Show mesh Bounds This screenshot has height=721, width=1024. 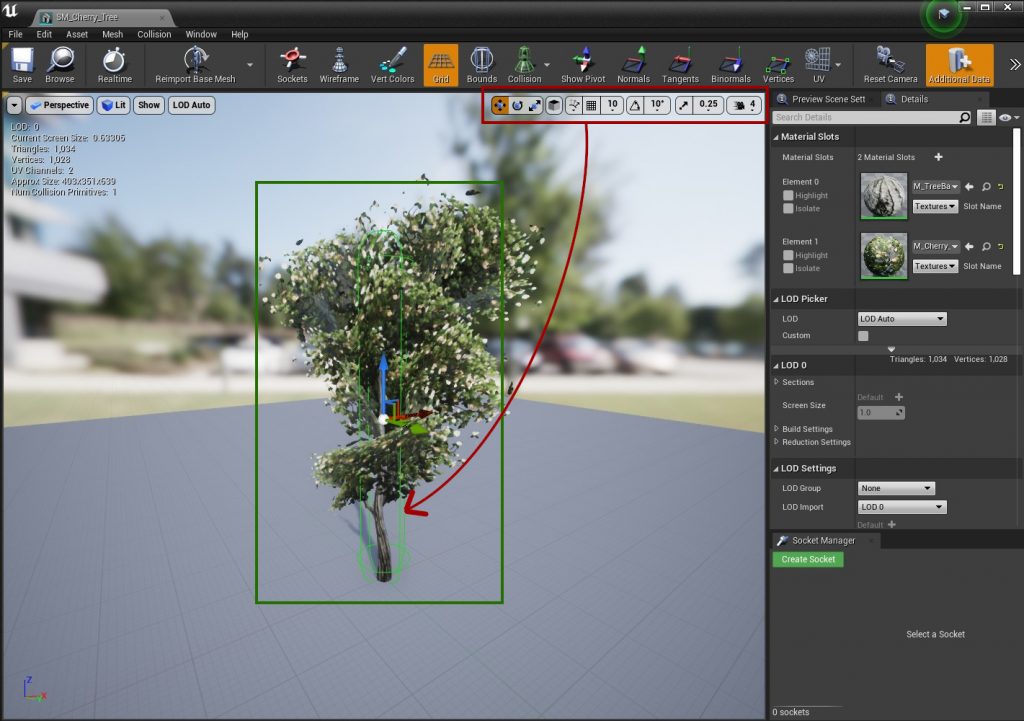482,65
